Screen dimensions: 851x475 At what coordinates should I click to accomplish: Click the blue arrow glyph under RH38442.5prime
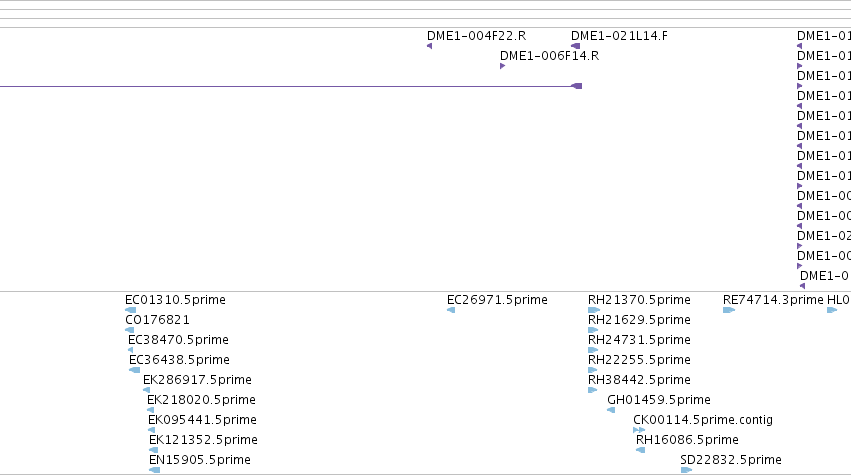[593, 390]
